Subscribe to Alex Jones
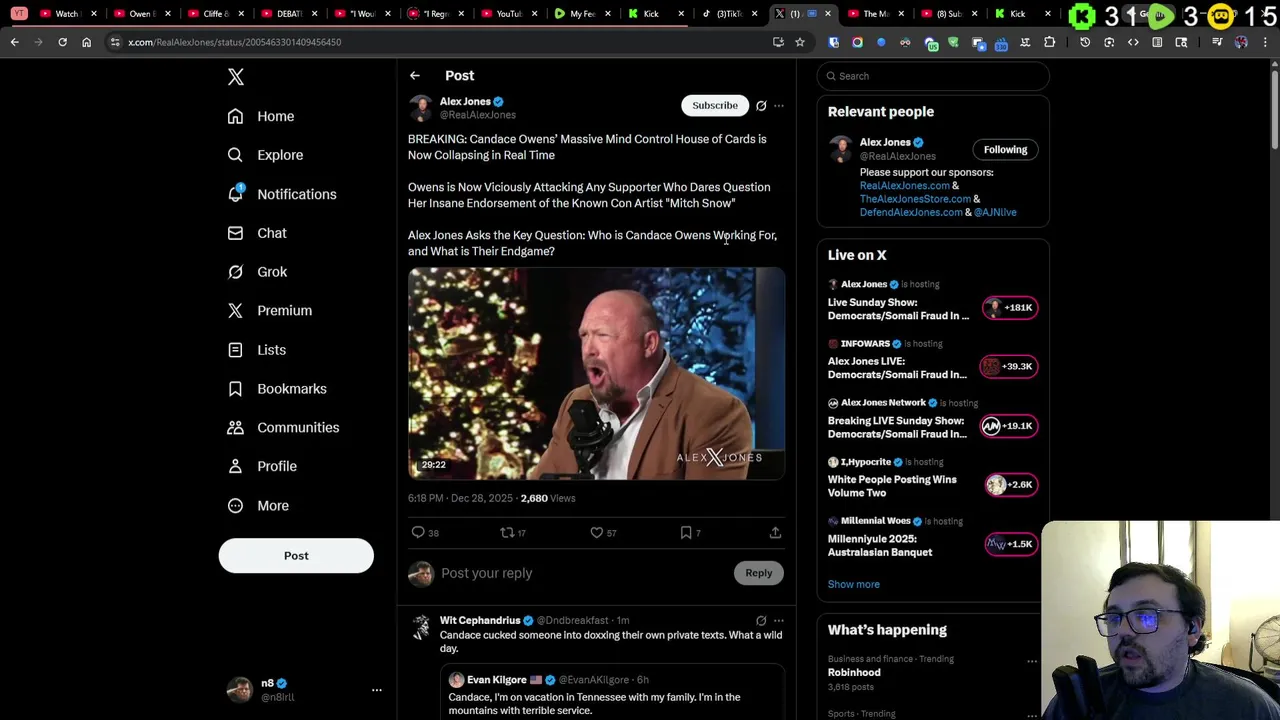The height and width of the screenshot is (720, 1280). [x=715, y=106]
